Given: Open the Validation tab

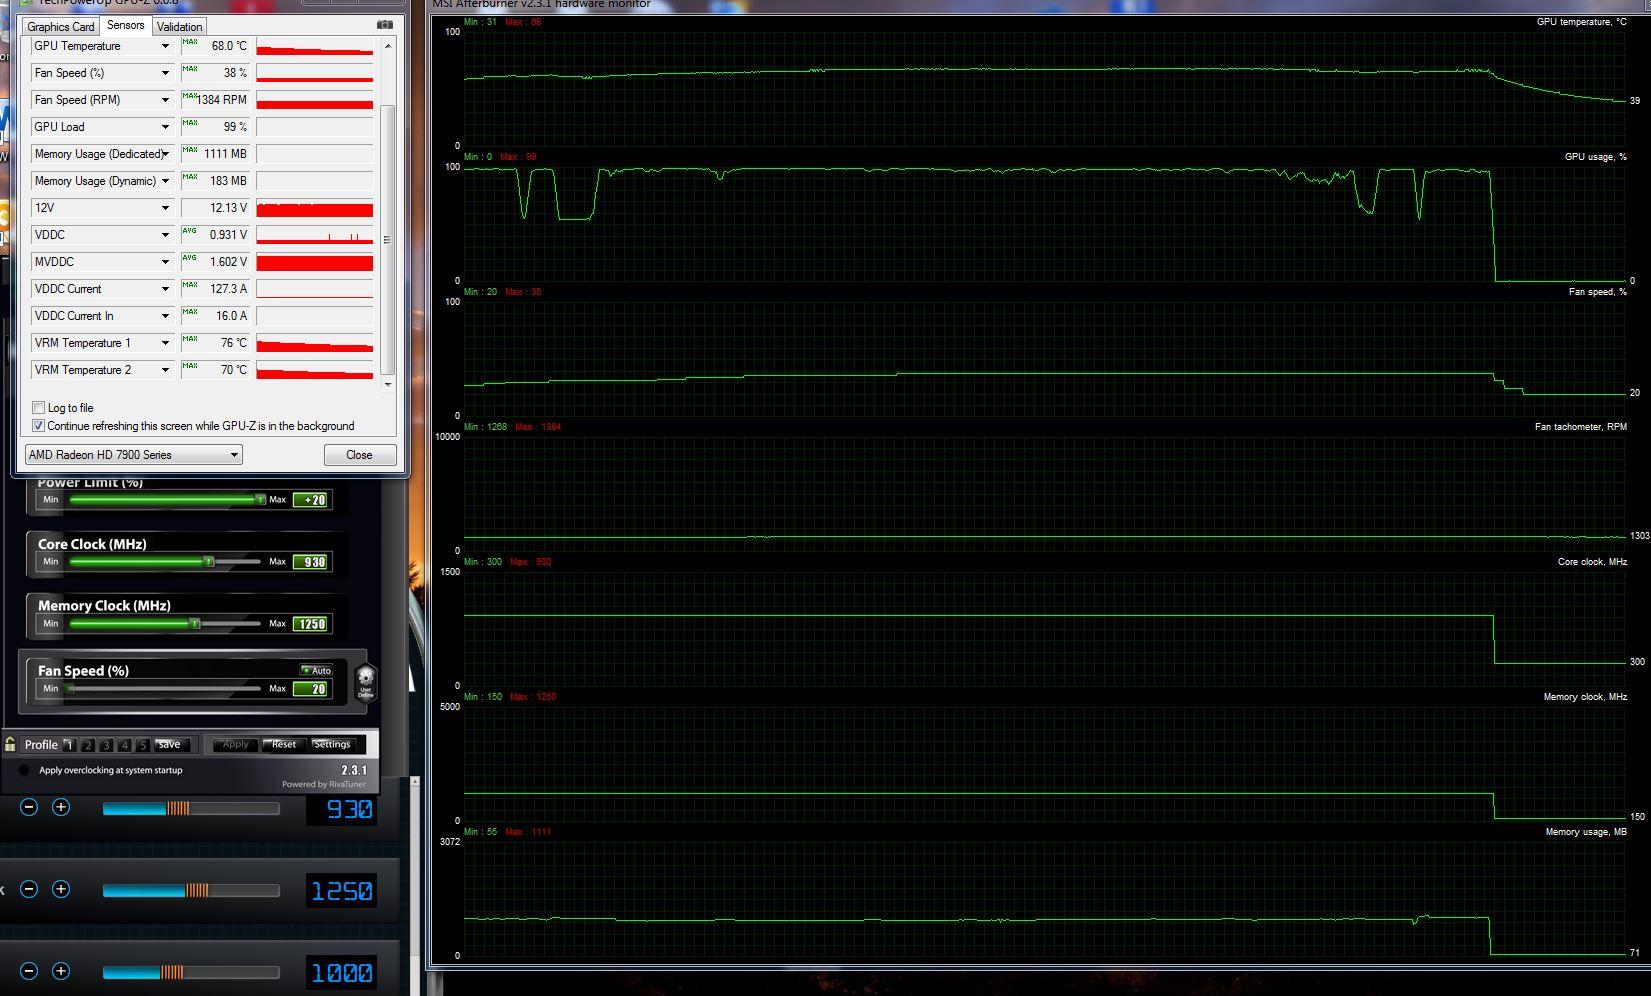Looking at the screenshot, I should click(180, 27).
